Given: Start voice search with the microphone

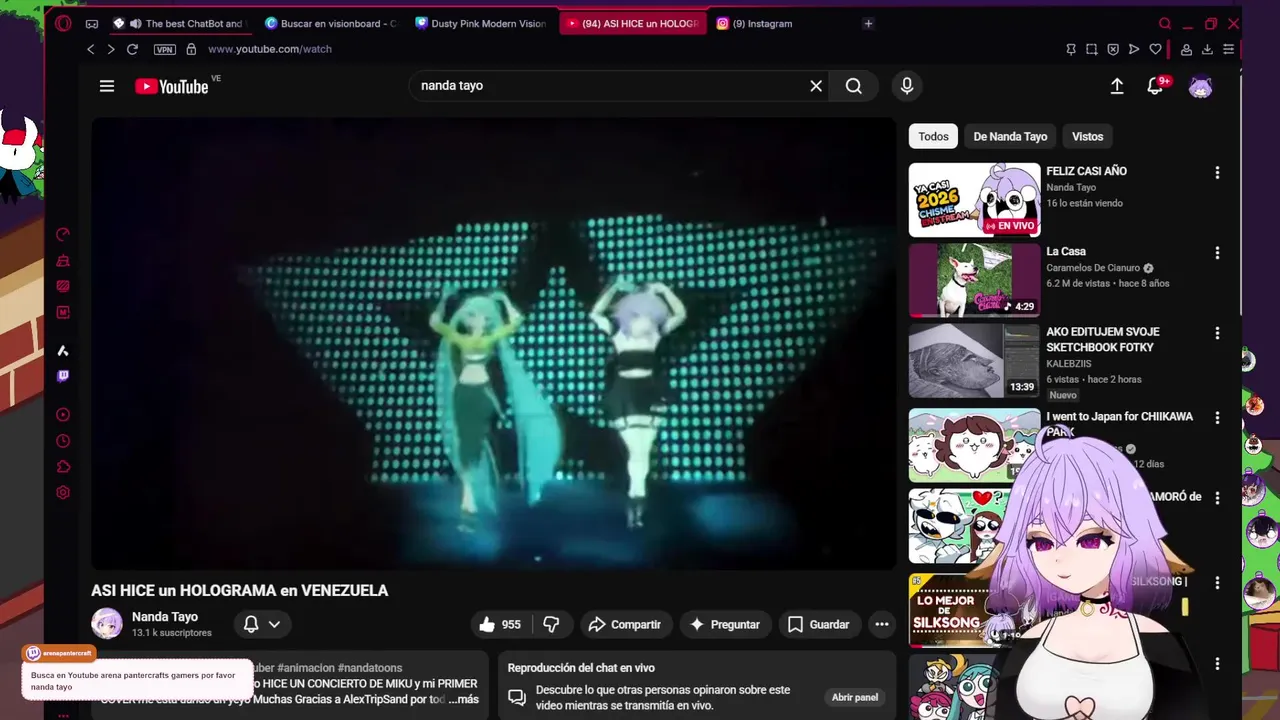Looking at the screenshot, I should pyautogui.click(x=907, y=86).
